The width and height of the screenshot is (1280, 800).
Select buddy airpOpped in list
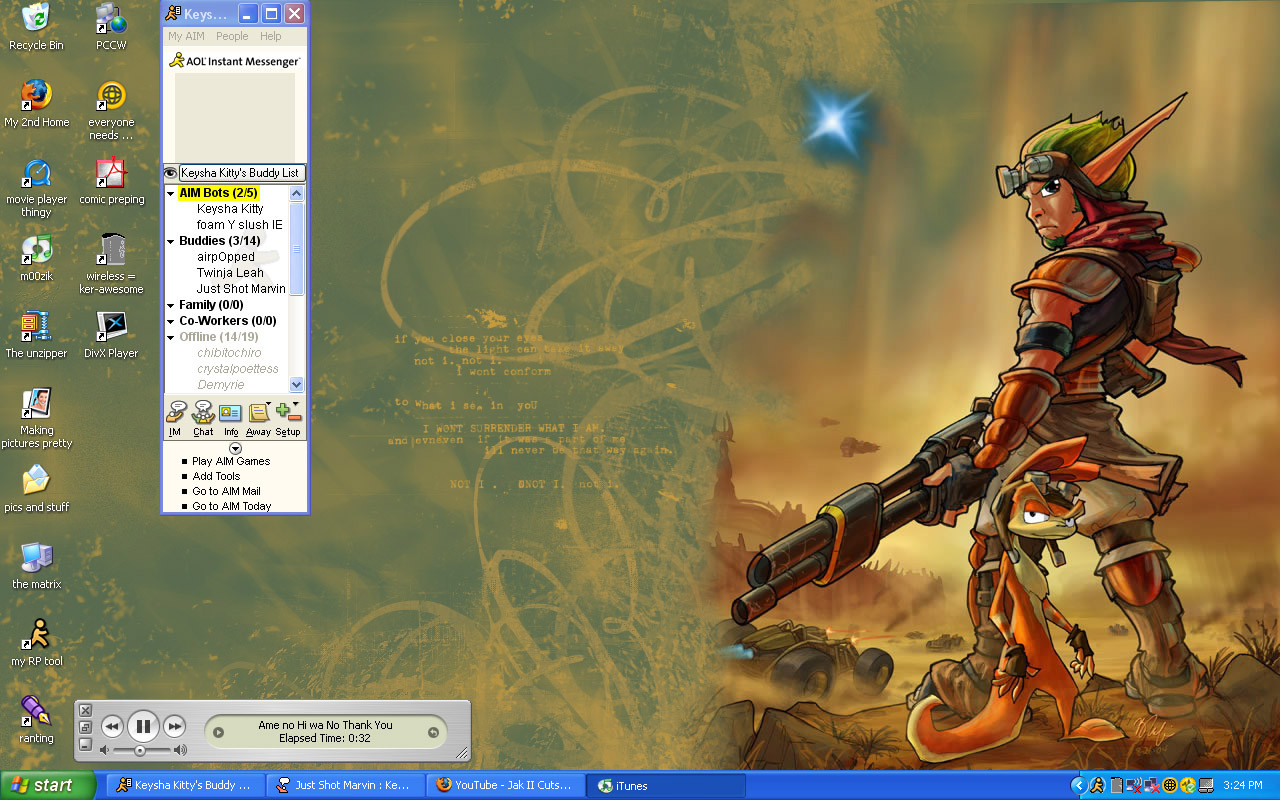(226, 257)
